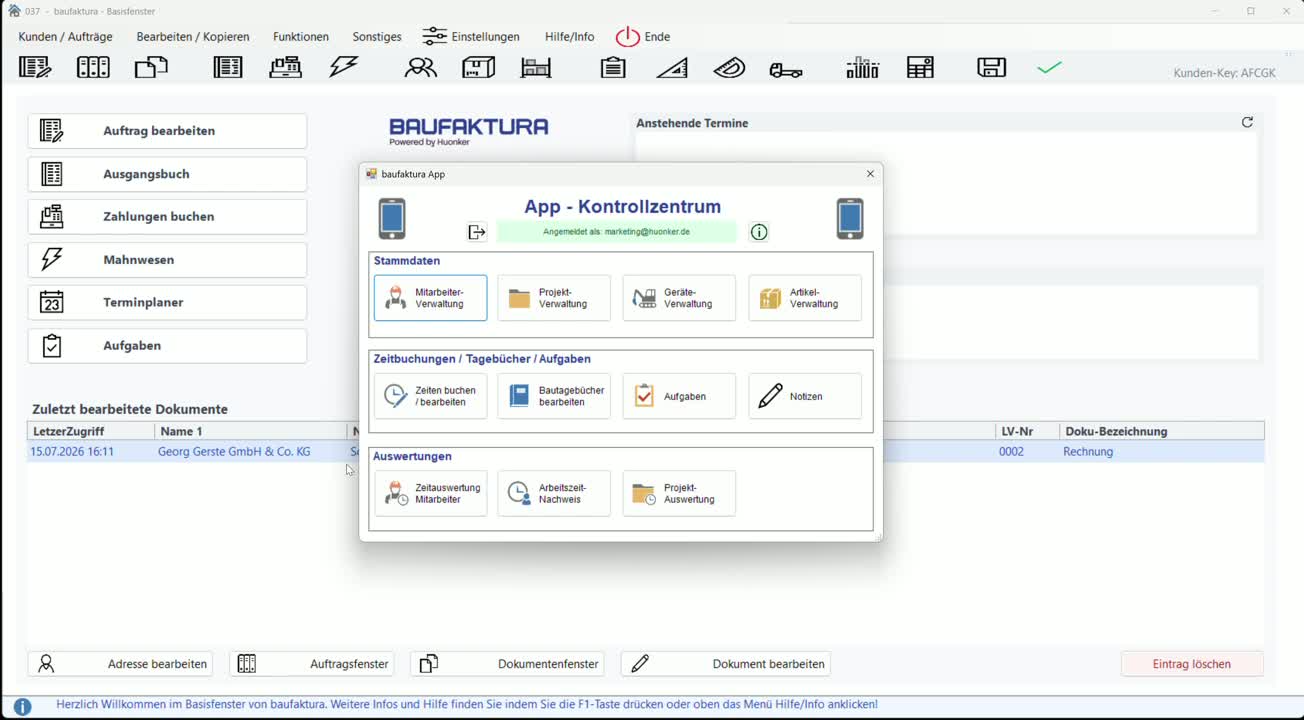Click the LV-Nr value 0002

point(1012,452)
